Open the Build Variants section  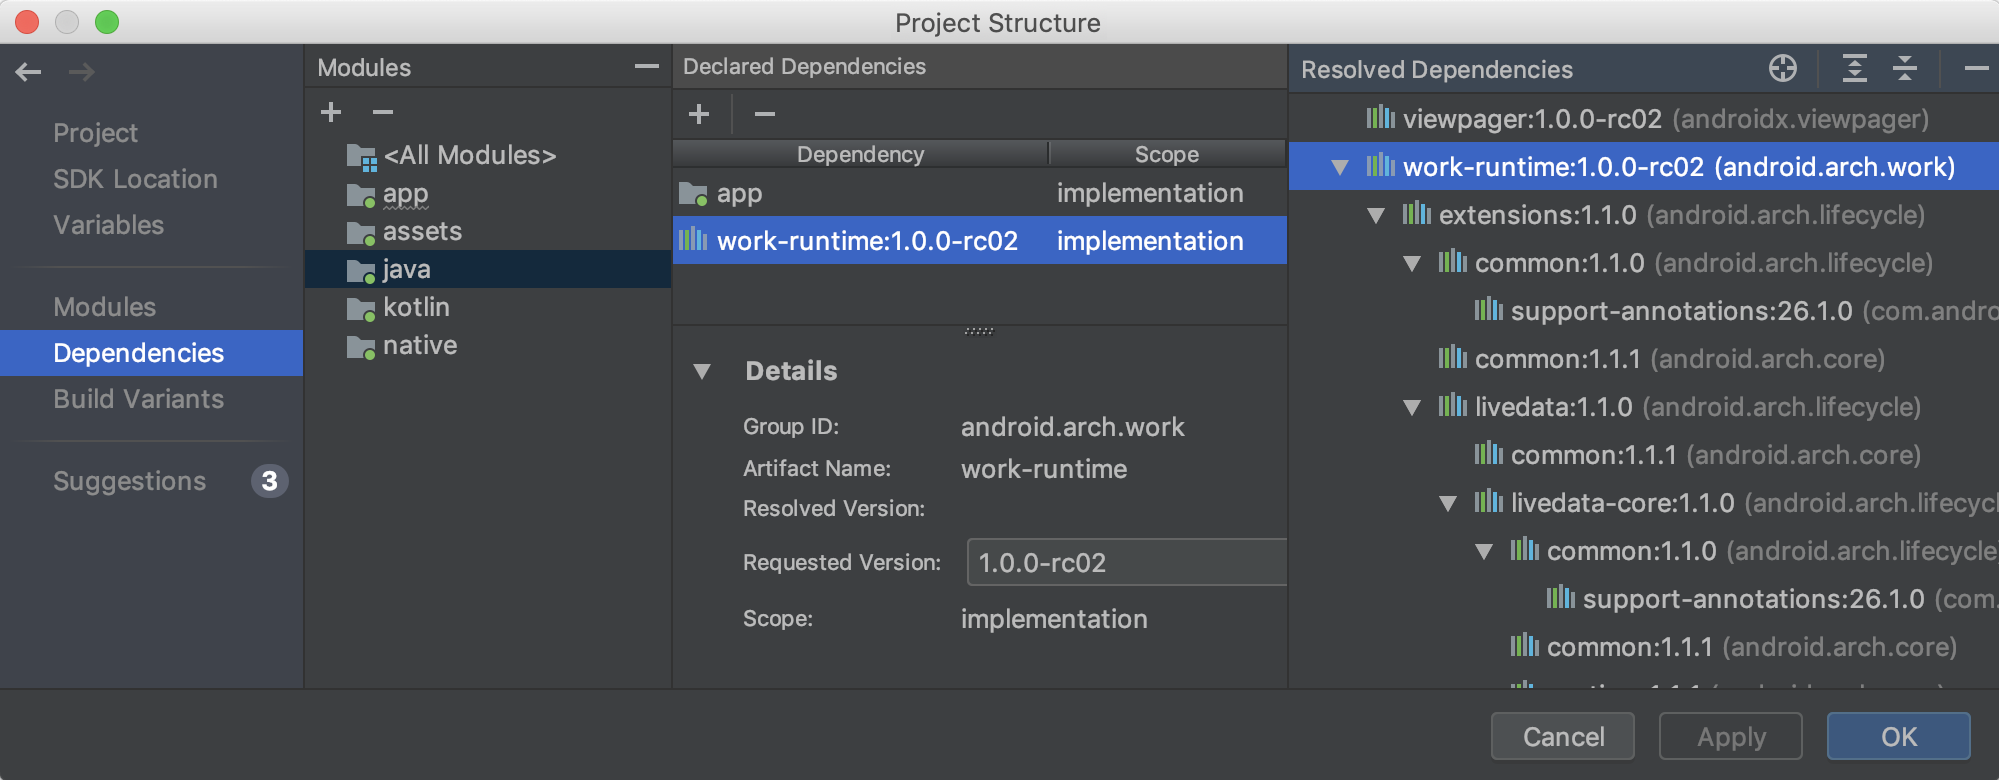138,399
